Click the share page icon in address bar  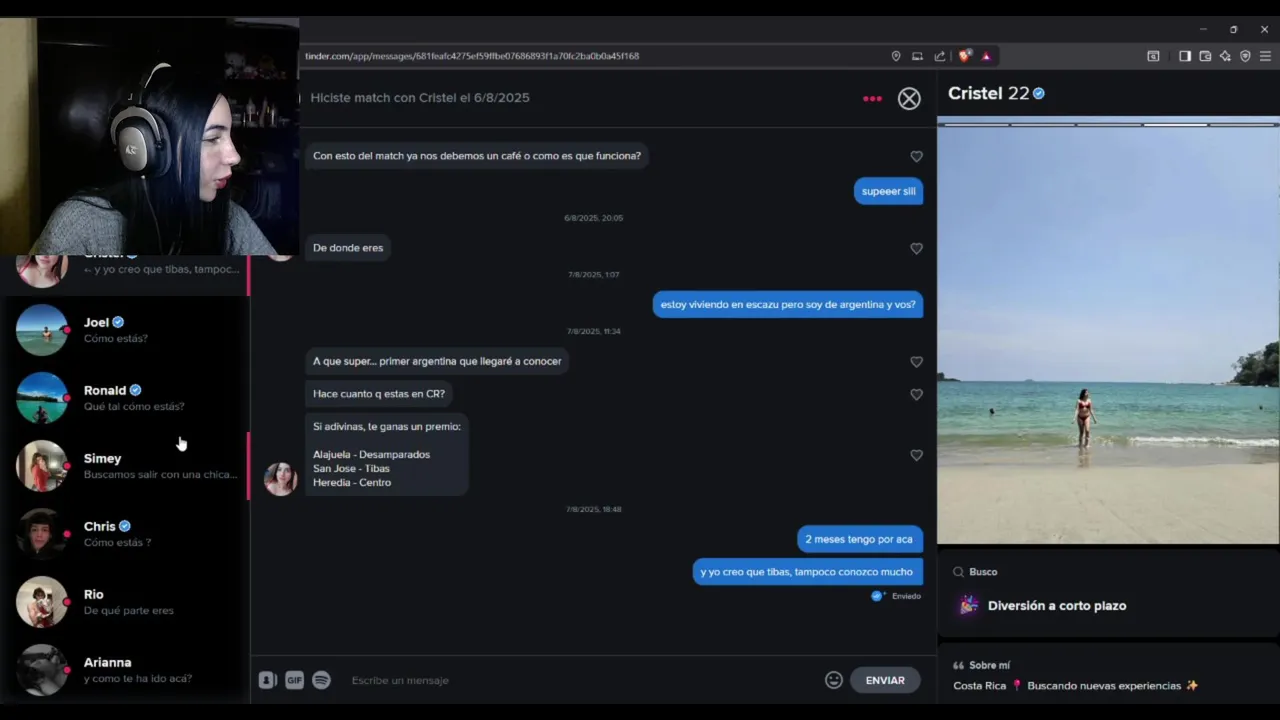coord(940,56)
